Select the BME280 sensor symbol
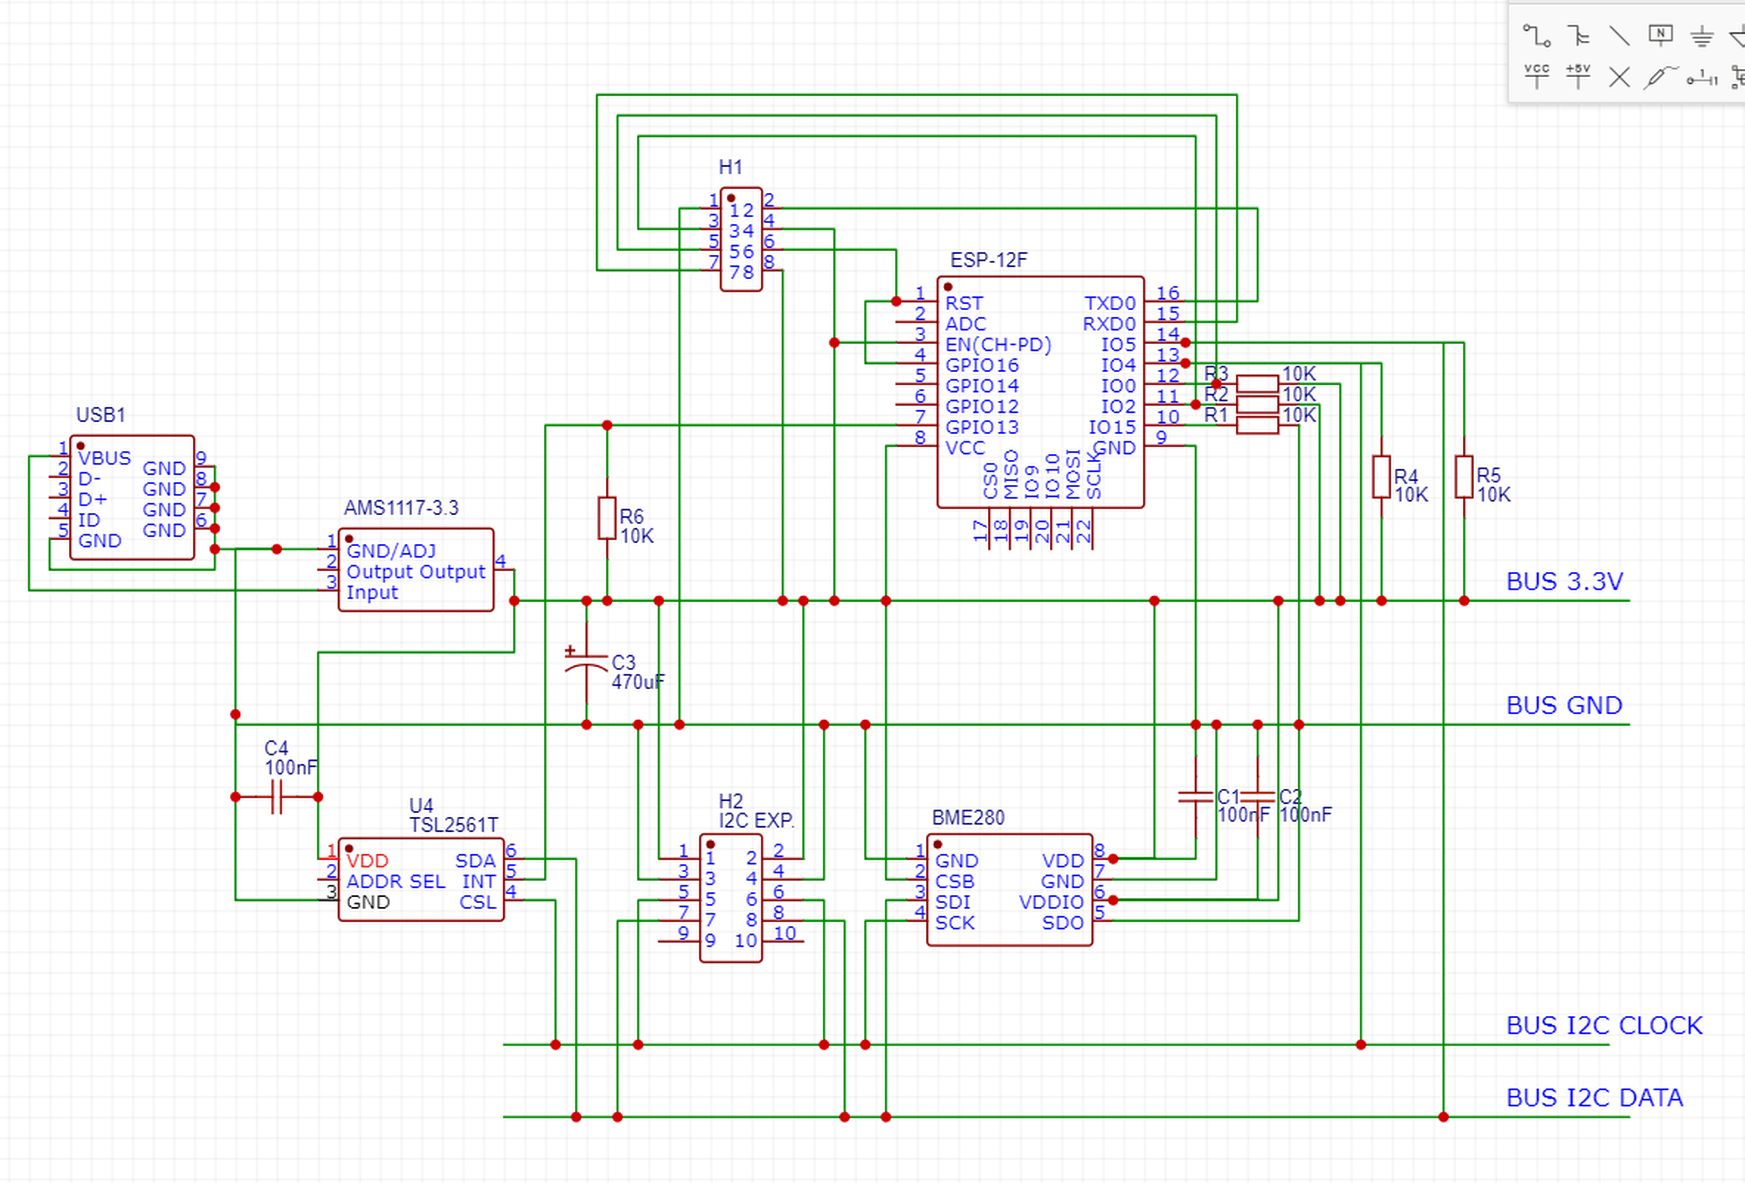The width and height of the screenshot is (1745, 1183). pos(1010,890)
